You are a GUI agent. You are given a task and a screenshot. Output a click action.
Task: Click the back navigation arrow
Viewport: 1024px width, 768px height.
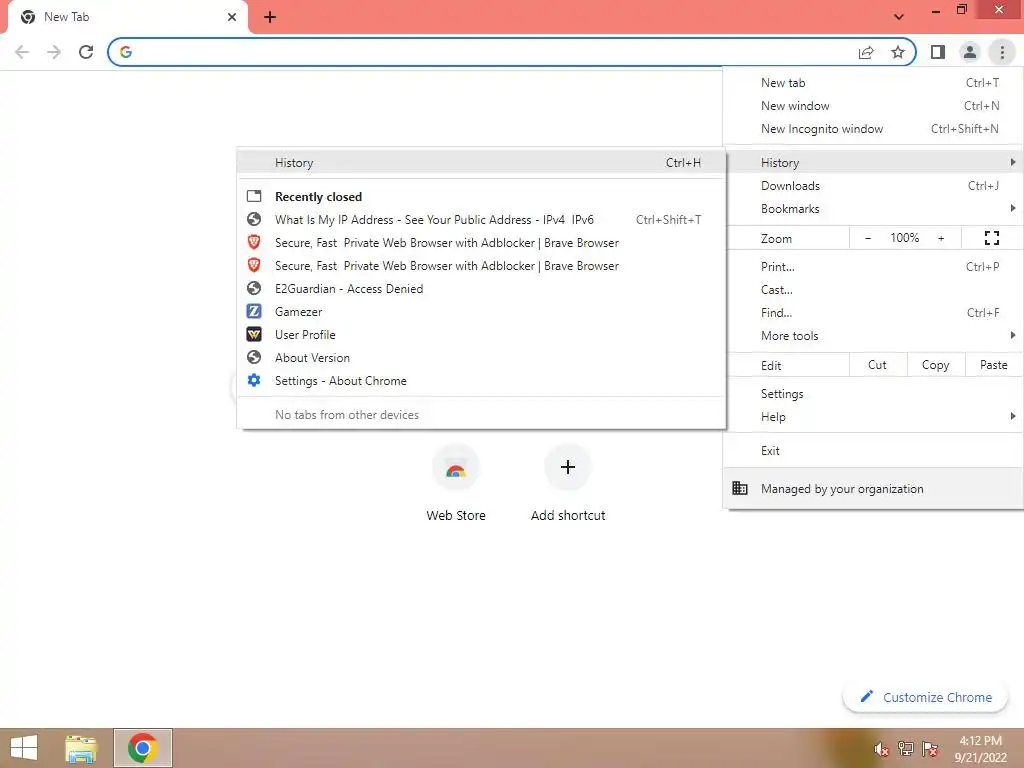point(22,52)
